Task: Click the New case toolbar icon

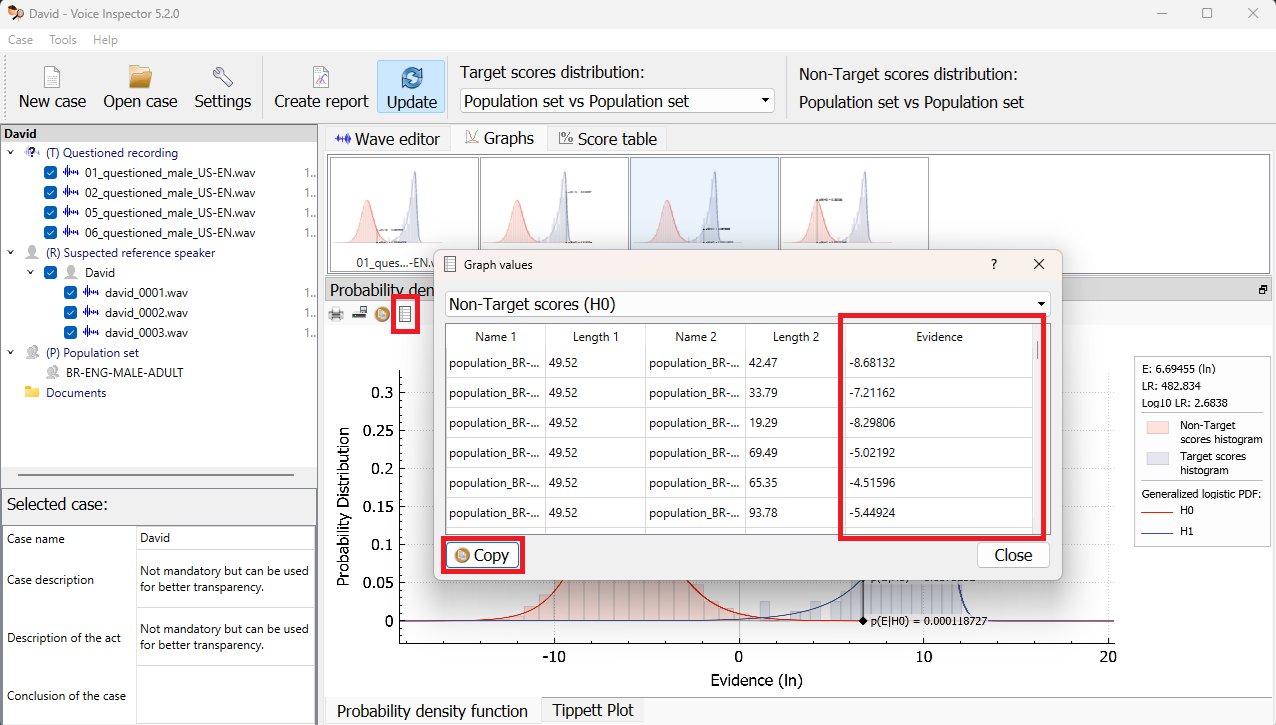Action: click(52, 87)
